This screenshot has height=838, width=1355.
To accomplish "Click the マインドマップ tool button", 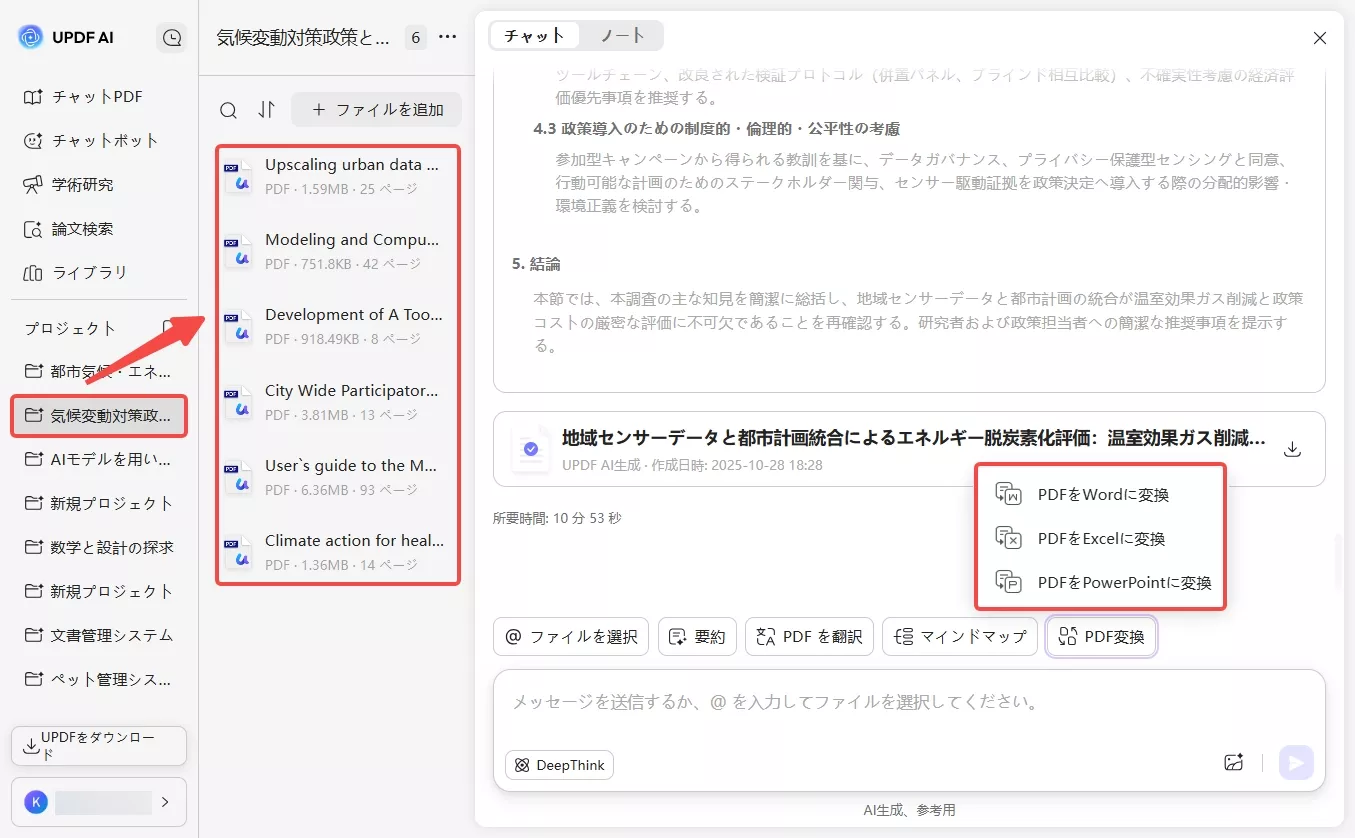I will click(959, 636).
